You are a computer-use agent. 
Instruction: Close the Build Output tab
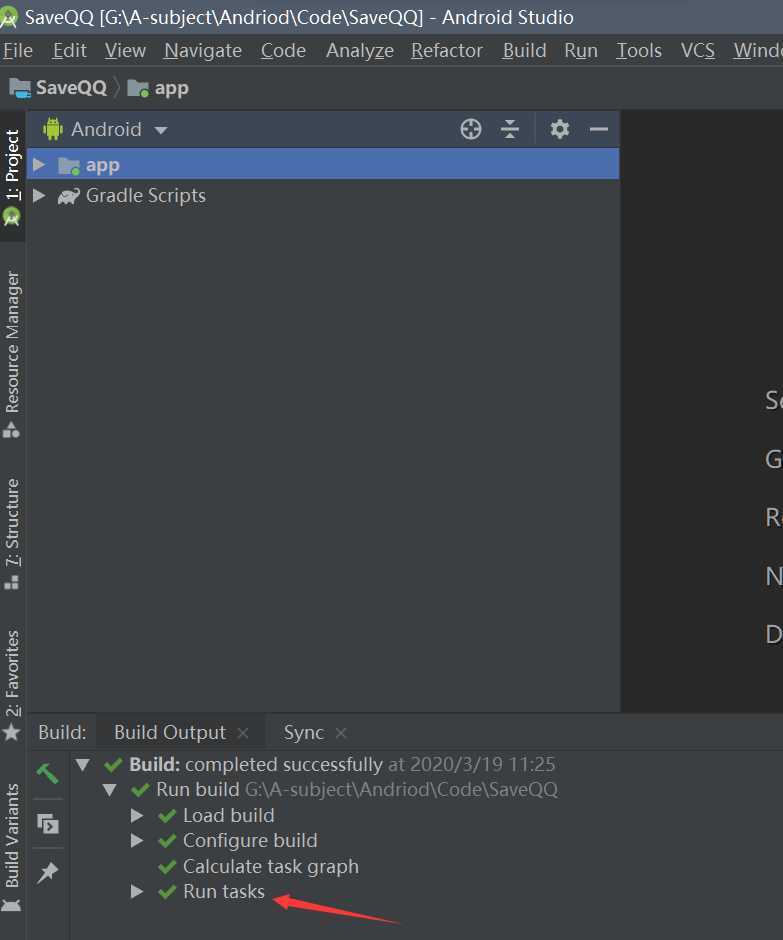coord(243,733)
